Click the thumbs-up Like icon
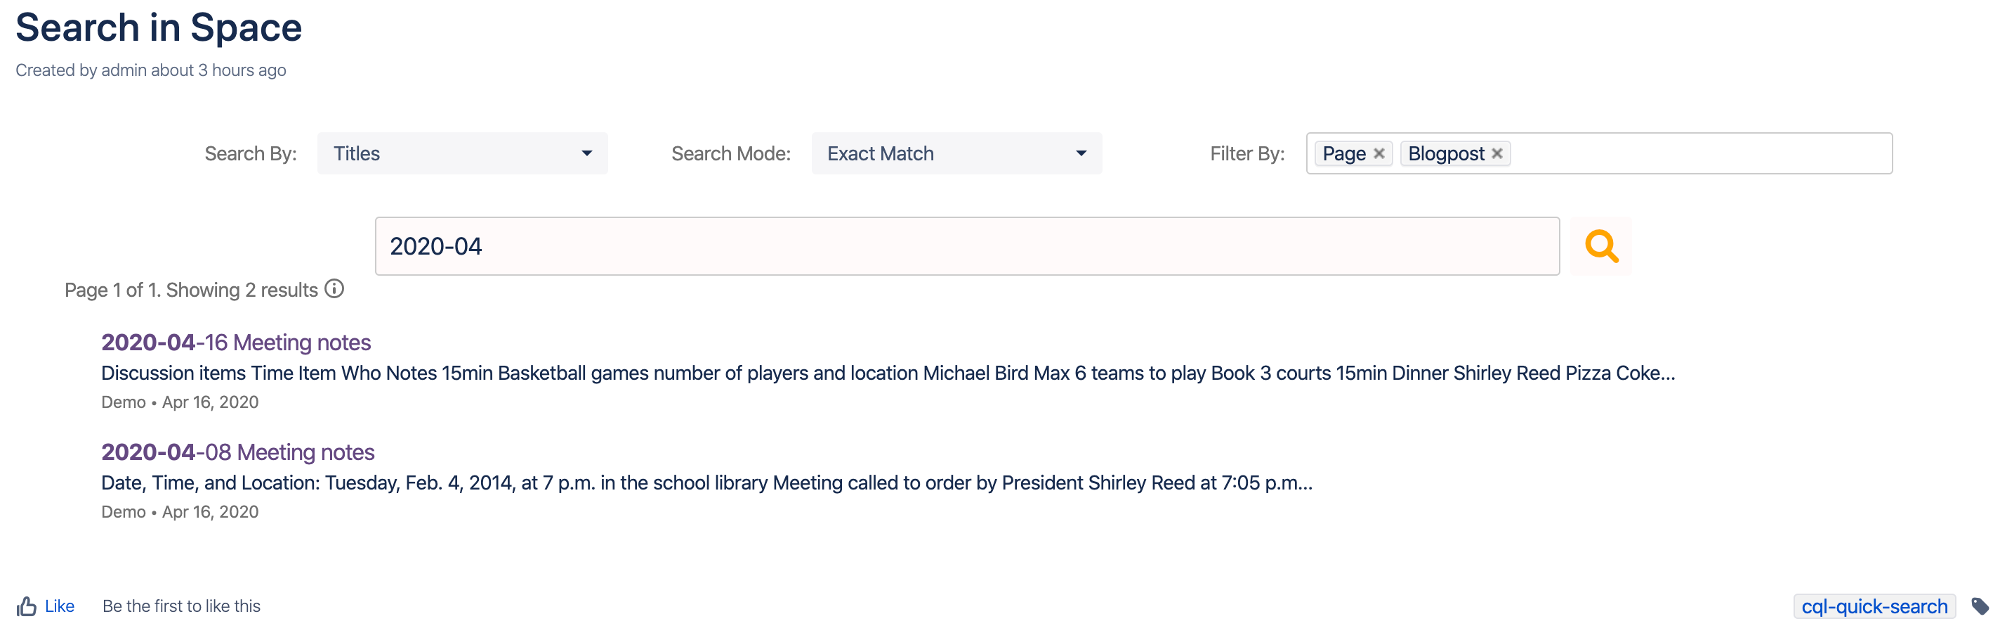This screenshot has height=631, width=1999. 27,606
